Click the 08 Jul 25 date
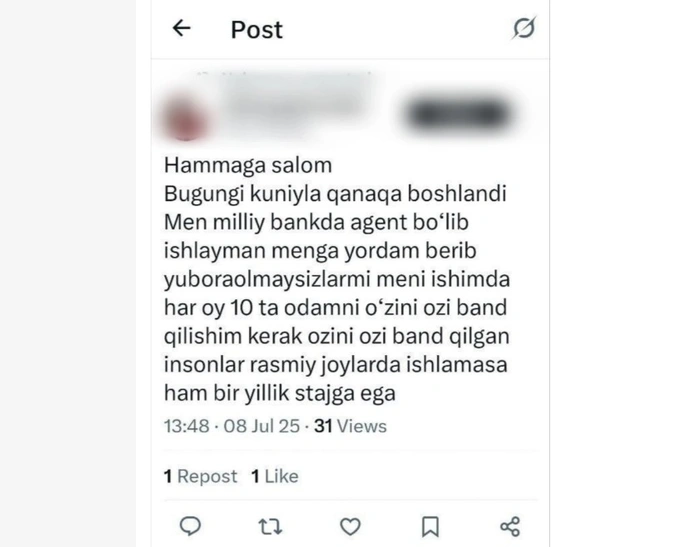This screenshot has height=547, width=680. pos(262,426)
